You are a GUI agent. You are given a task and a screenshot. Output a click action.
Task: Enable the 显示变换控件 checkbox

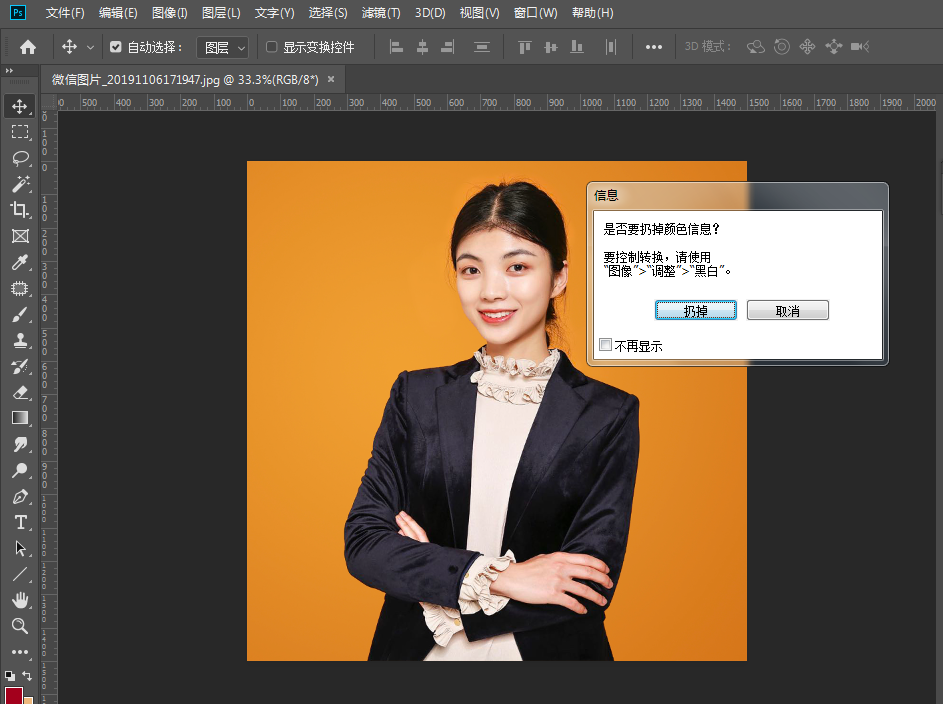[271, 46]
